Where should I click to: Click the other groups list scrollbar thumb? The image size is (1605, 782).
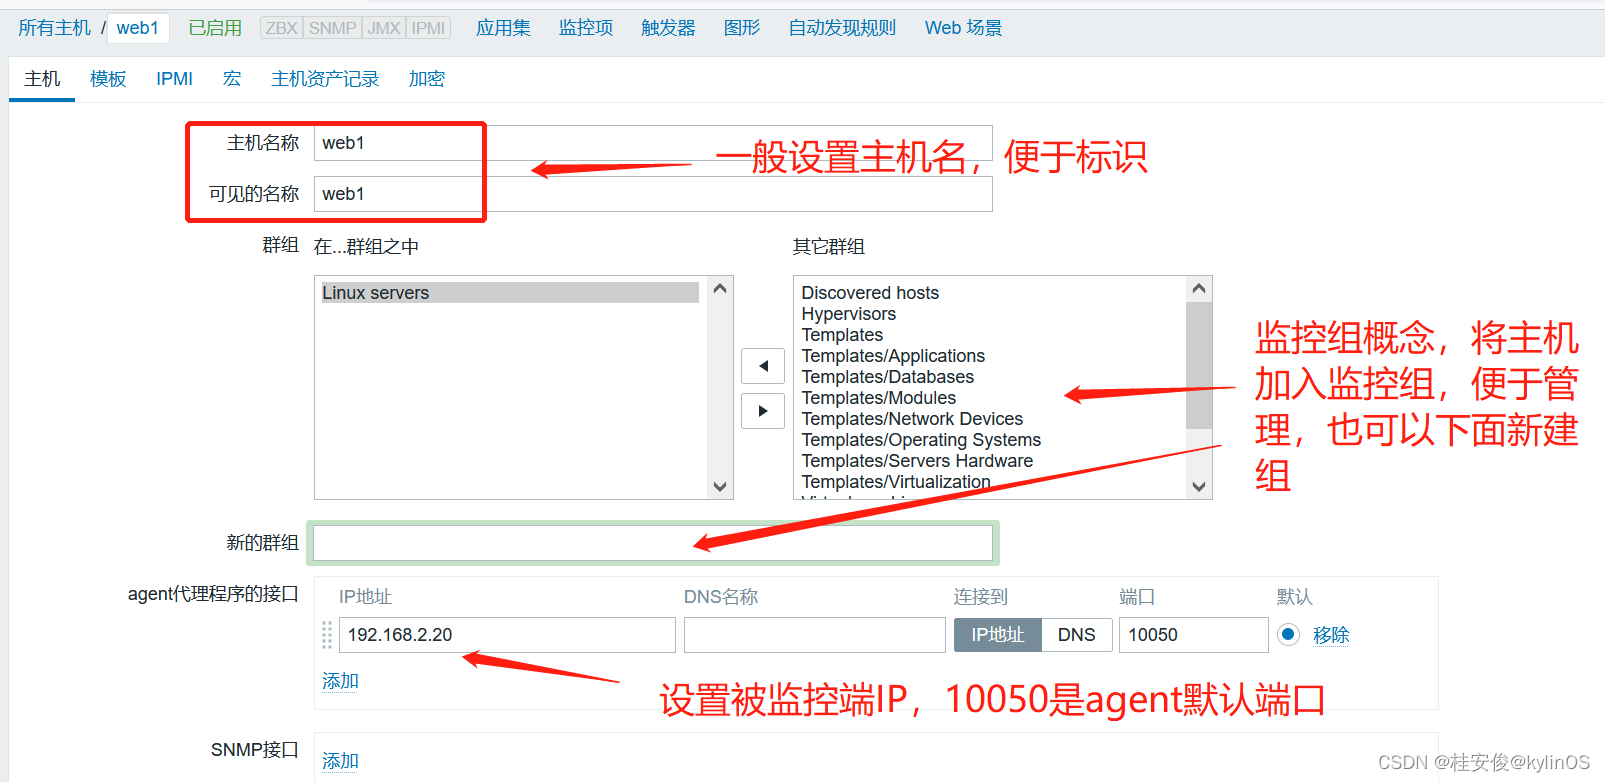coord(1199,364)
